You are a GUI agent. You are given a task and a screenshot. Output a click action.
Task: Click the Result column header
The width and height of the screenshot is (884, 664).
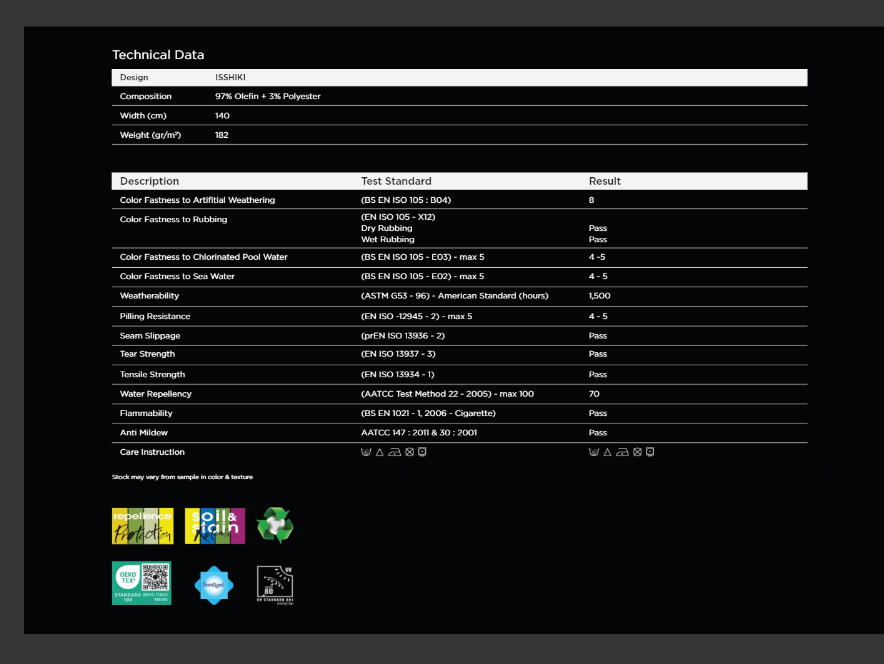point(604,181)
